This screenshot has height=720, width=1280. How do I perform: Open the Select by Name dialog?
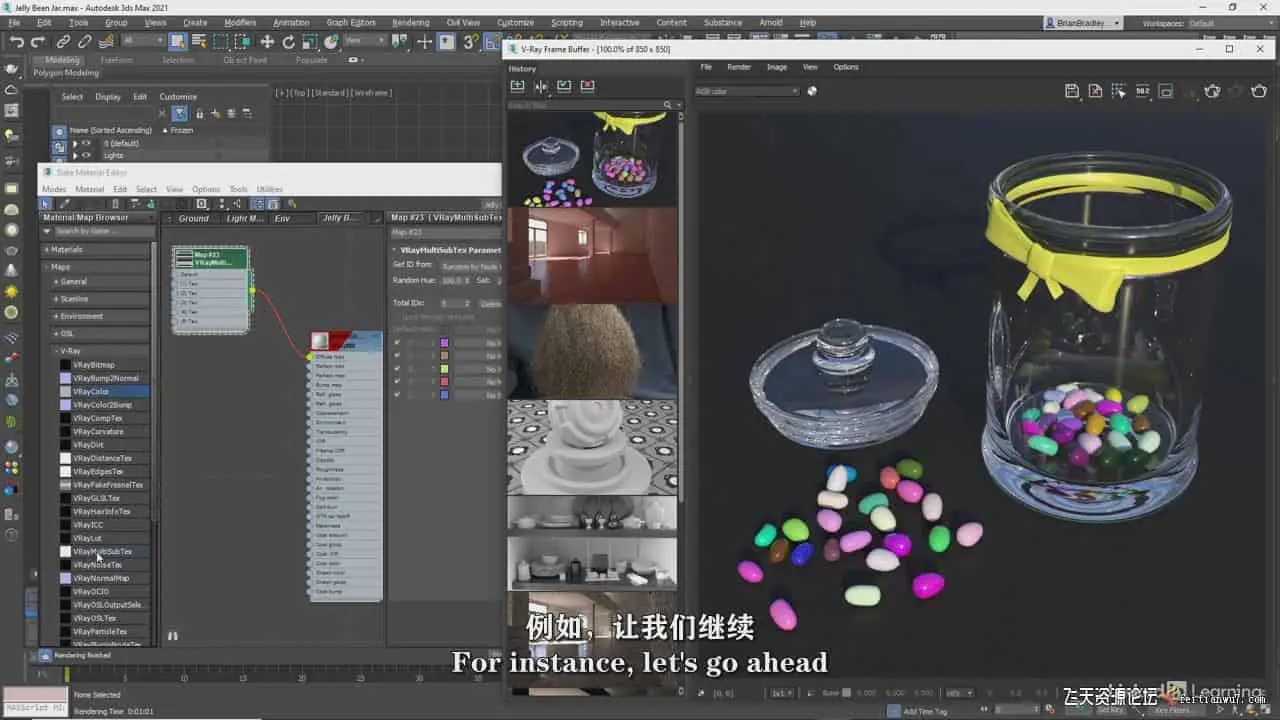pos(199,42)
